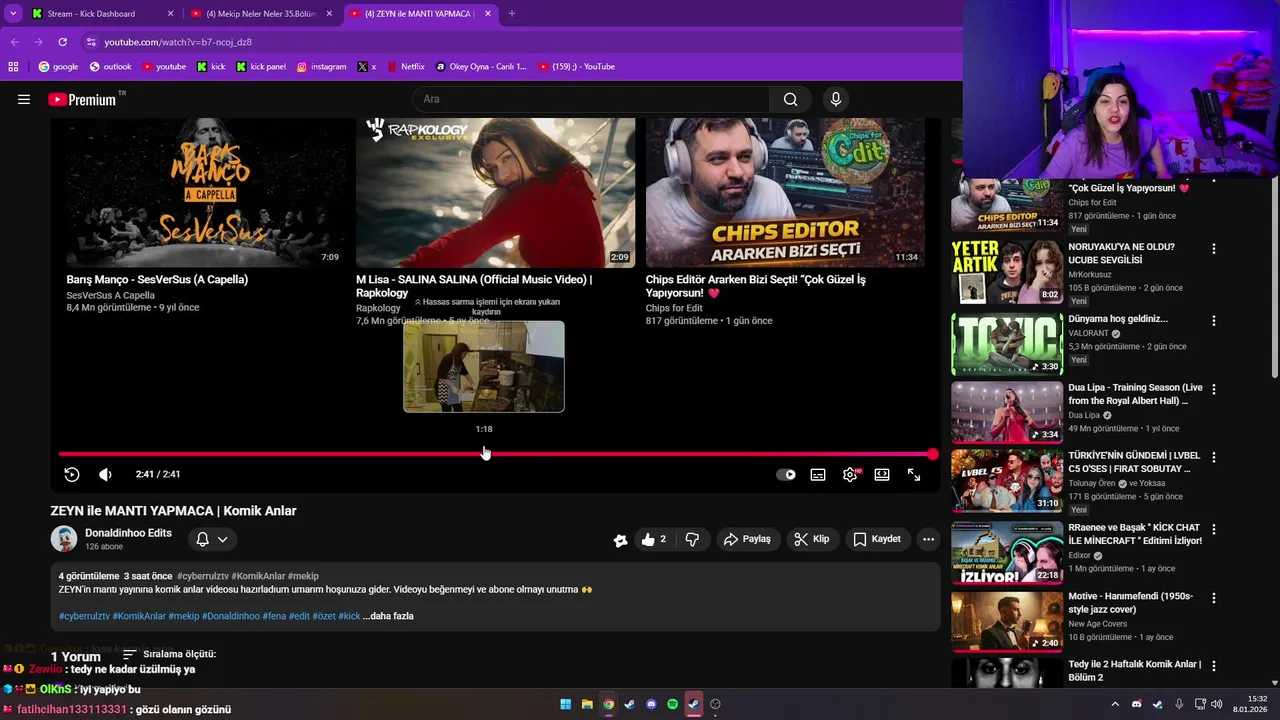Click the search magnifier button
The height and width of the screenshot is (720, 1280).
(790, 99)
